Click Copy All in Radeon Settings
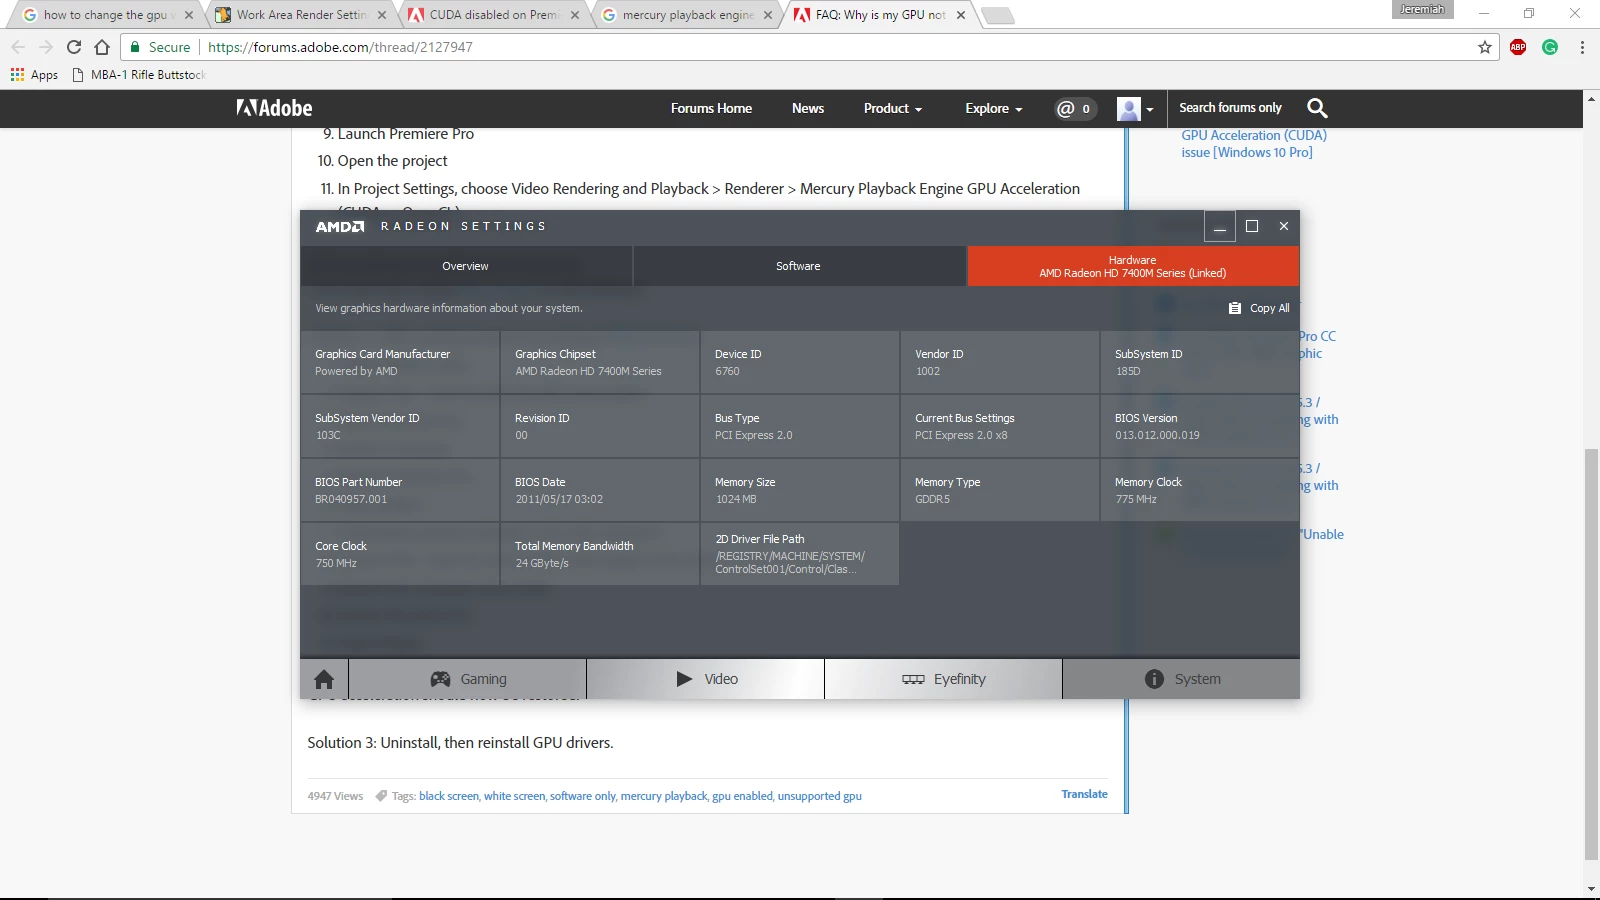The width and height of the screenshot is (1600, 900). (1259, 308)
